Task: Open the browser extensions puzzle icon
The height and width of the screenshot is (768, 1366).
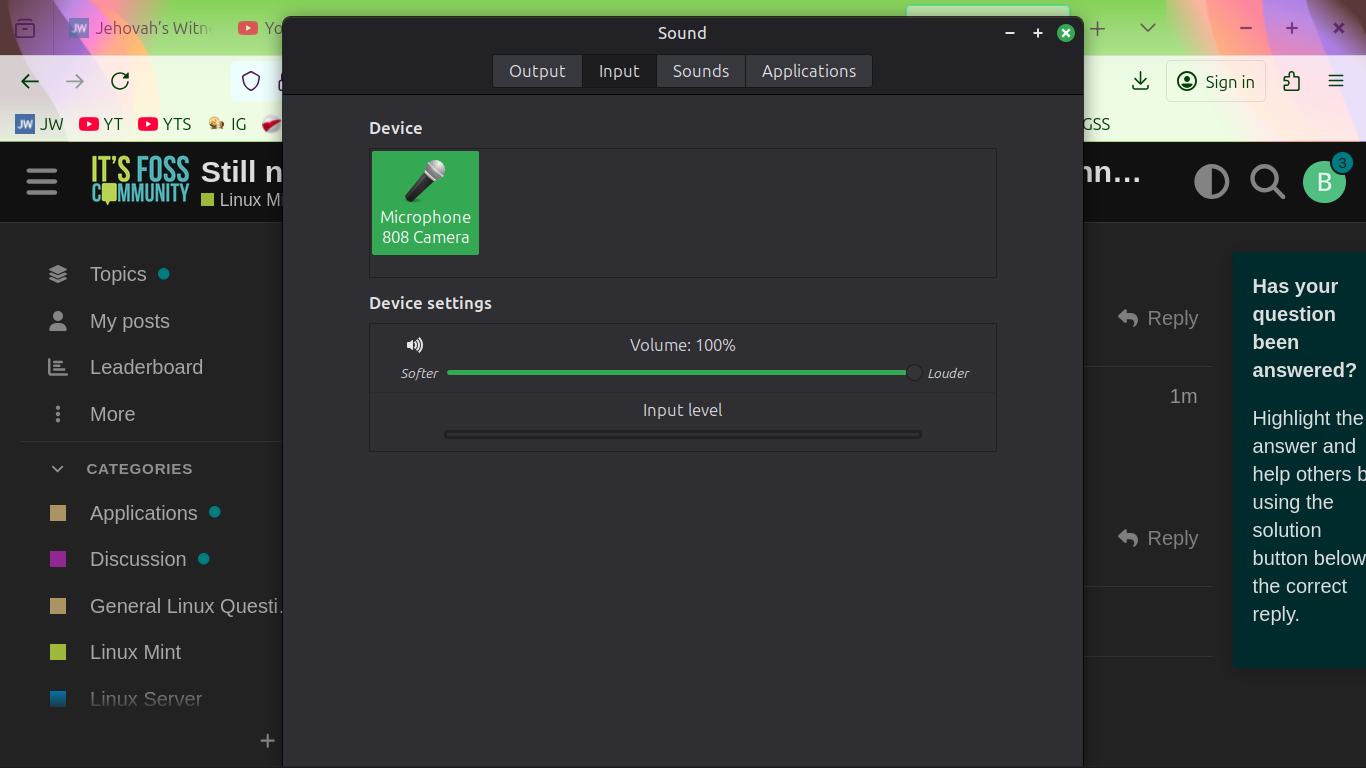Action: point(1292,82)
